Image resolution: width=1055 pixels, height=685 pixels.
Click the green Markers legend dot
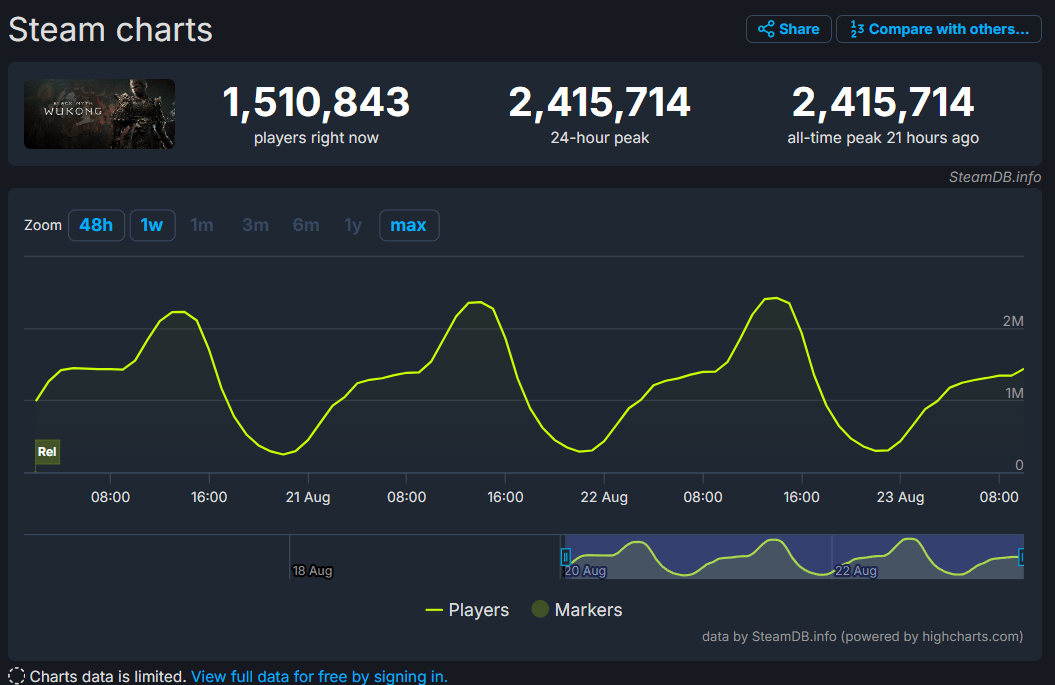540,609
